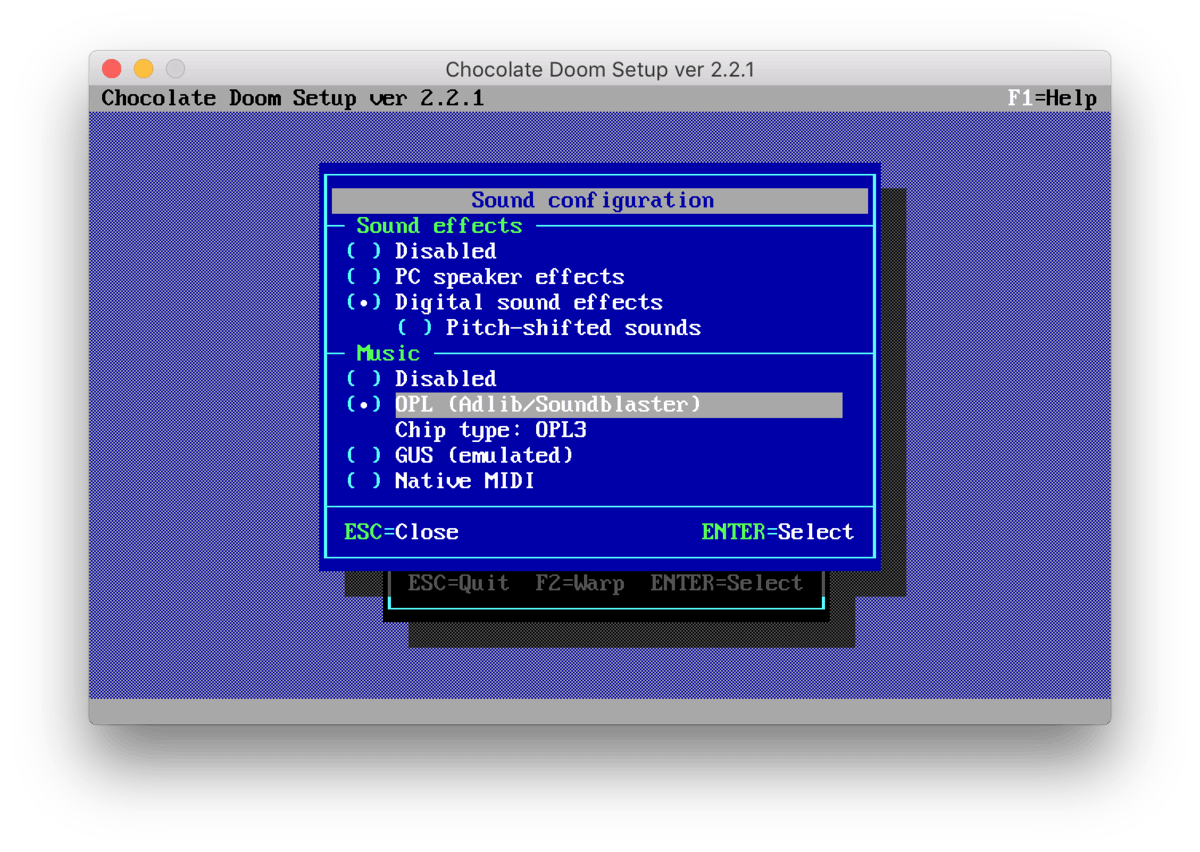This screenshot has width=1200, height=852.
Task: Open Chip type OPL3 dropdown
Action: click(491, 430)
